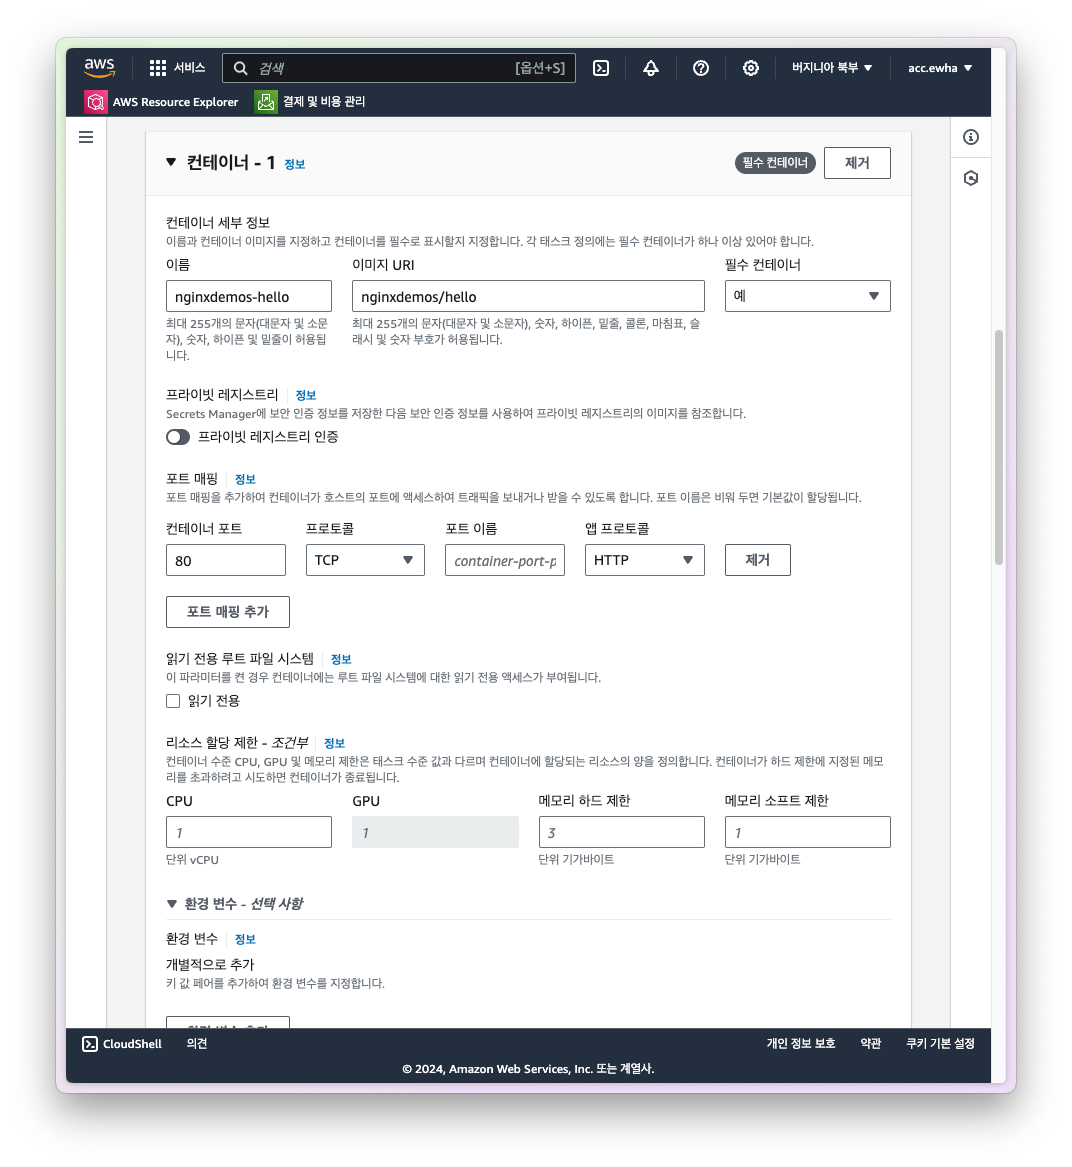Open the AWS Resource Explorer shortcut
This screenshot has height=1167, width=1072.
[x=162, y=102]
